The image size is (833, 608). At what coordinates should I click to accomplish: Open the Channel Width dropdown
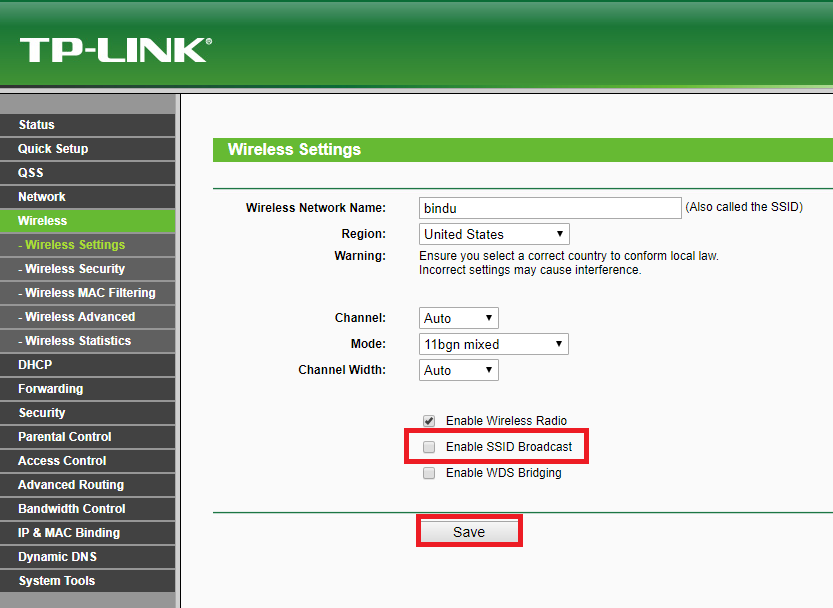pos(458,370)
